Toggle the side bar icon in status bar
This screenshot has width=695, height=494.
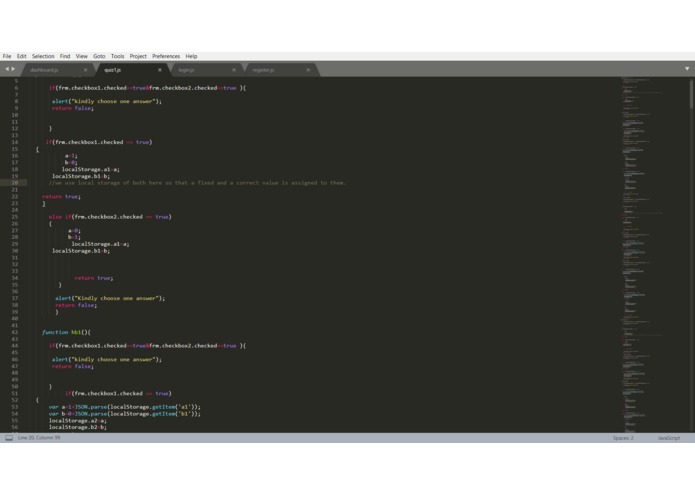click(9, 438)
